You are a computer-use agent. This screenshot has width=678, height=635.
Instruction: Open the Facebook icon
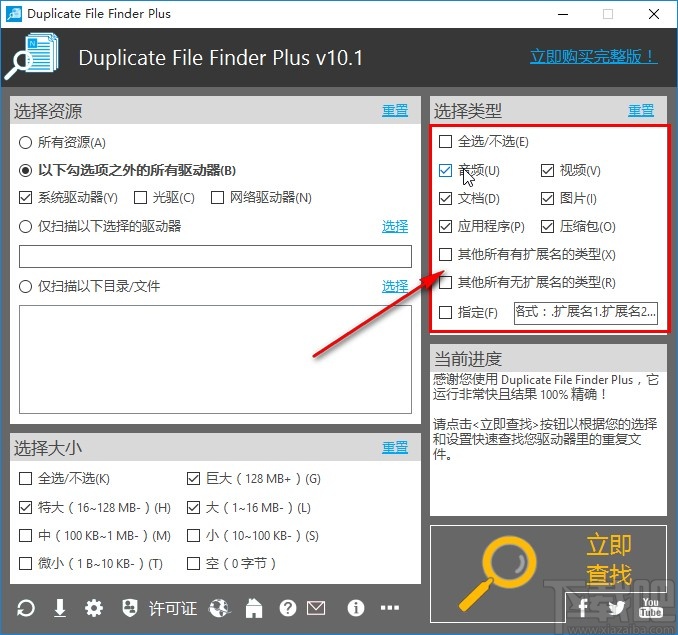click(583, 607)
